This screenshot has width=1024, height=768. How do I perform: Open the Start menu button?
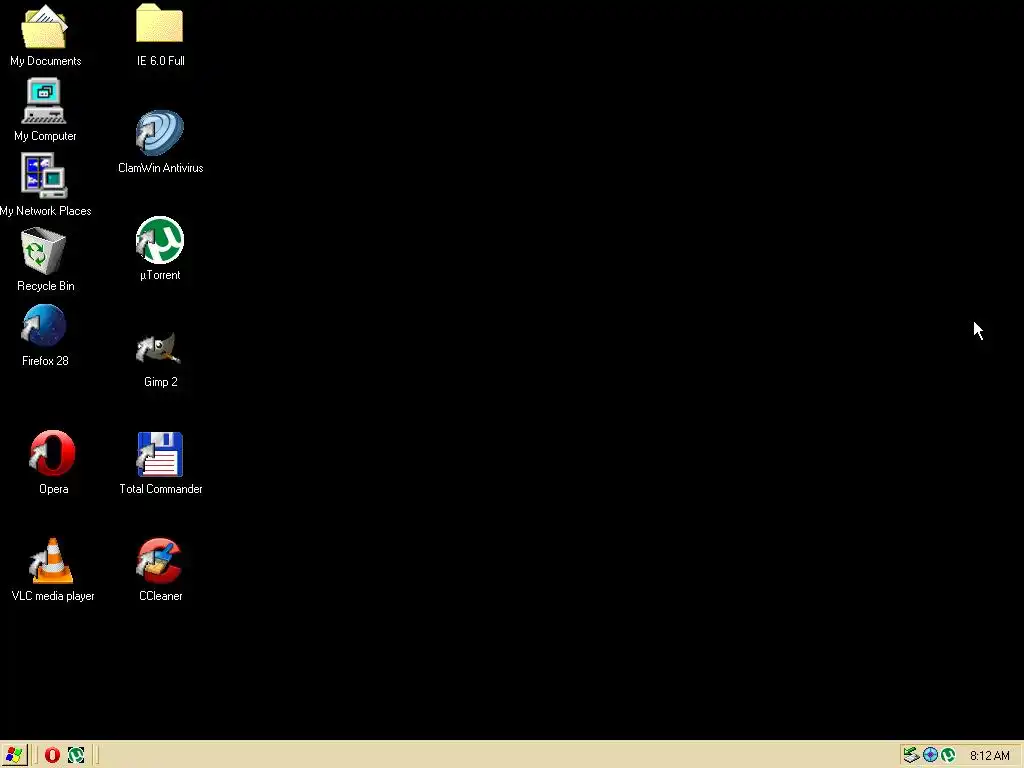click(14, 755)
